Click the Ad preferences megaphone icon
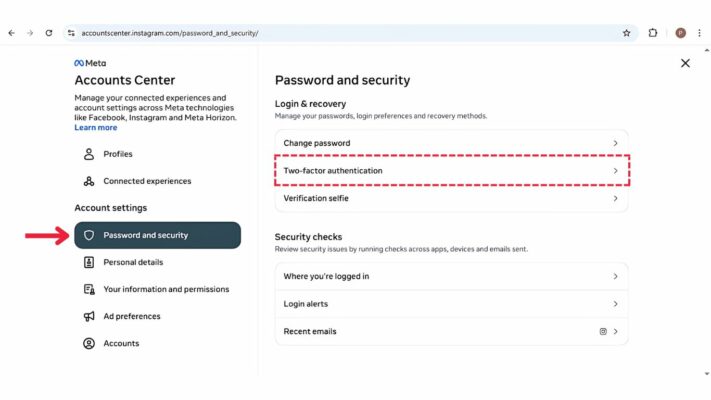Screen dimensions: 711x400 (x=89, y=316)
